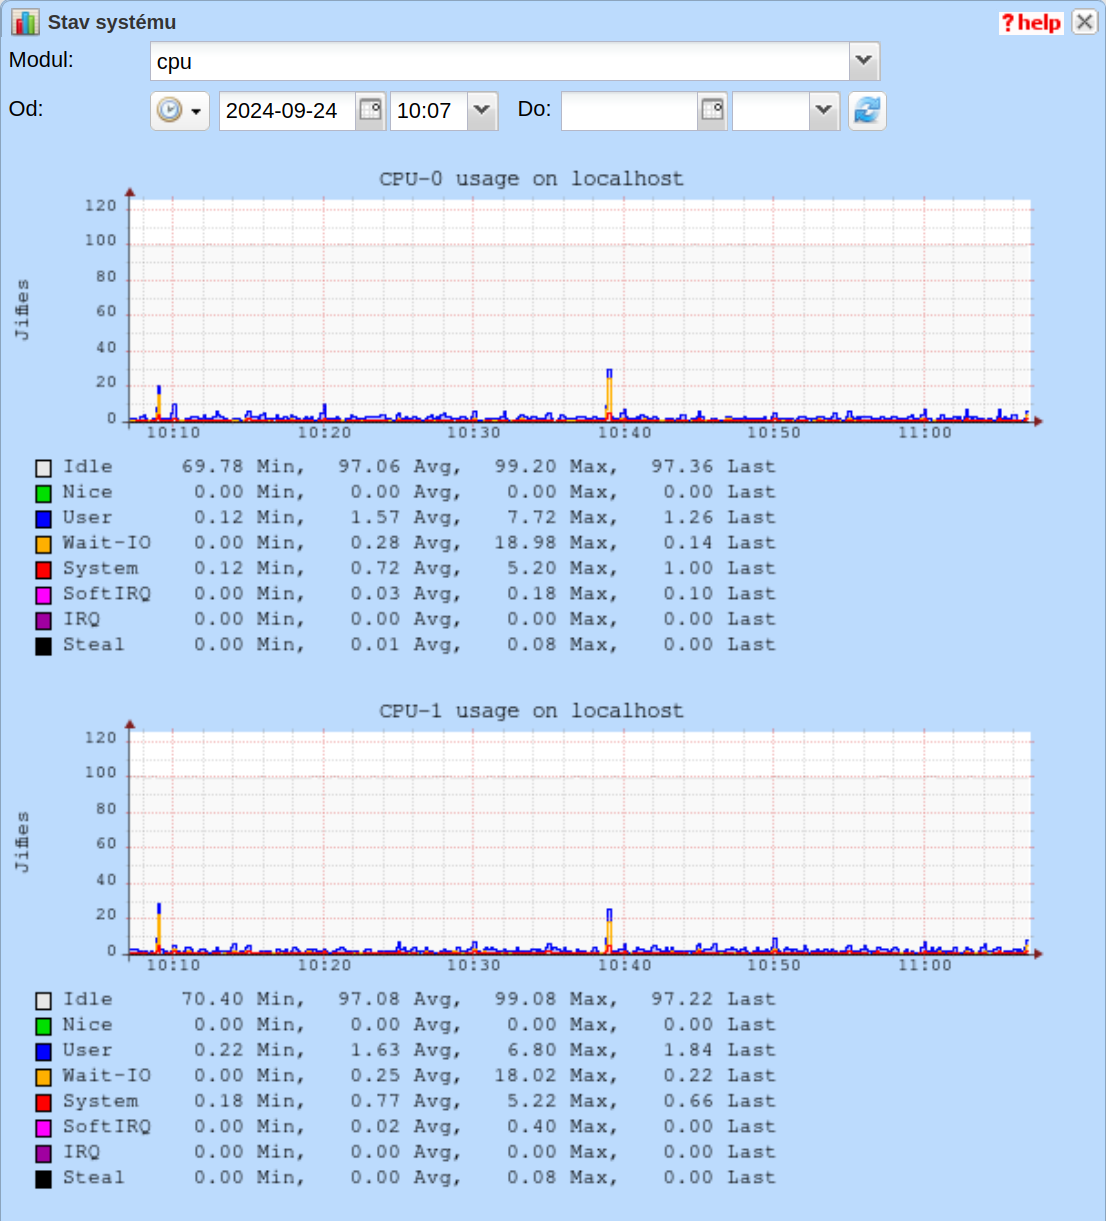Refresh the graphs with the reload icon
This screenshot has width=1106, height=1221.
pos(867,111)
